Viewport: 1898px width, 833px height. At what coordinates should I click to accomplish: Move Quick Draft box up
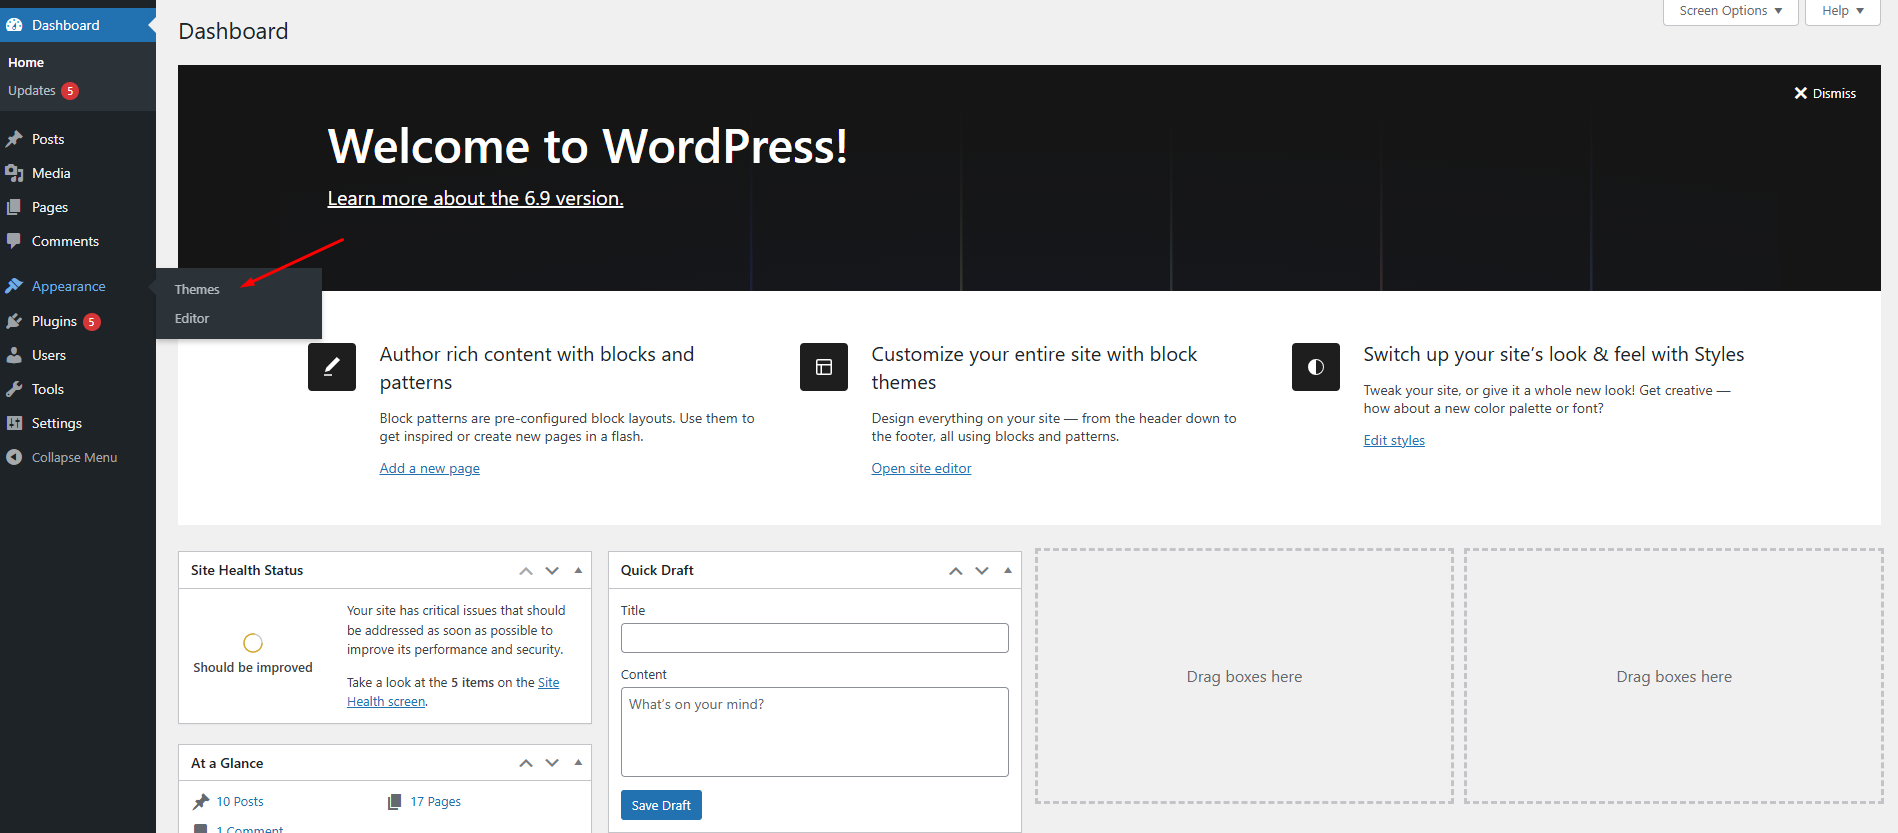click(x=956, y=570)
